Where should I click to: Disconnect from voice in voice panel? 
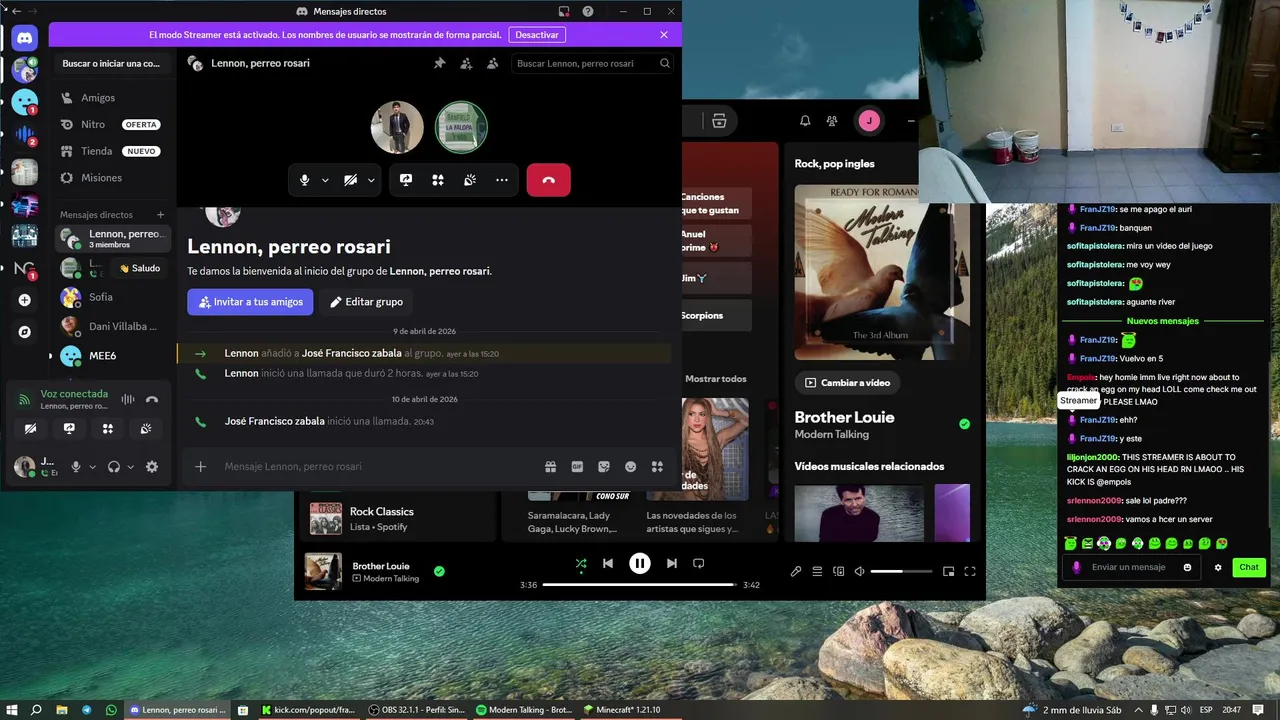[152, 400]
